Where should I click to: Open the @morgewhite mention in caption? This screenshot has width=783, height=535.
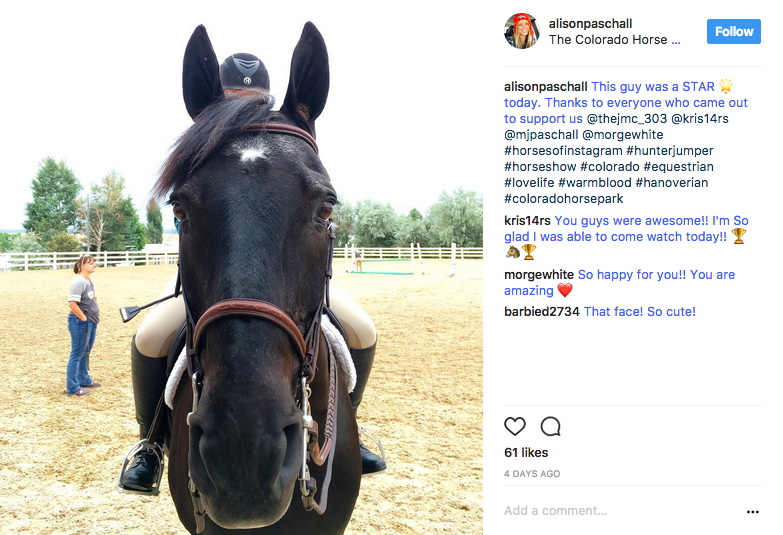pos(623,134)
